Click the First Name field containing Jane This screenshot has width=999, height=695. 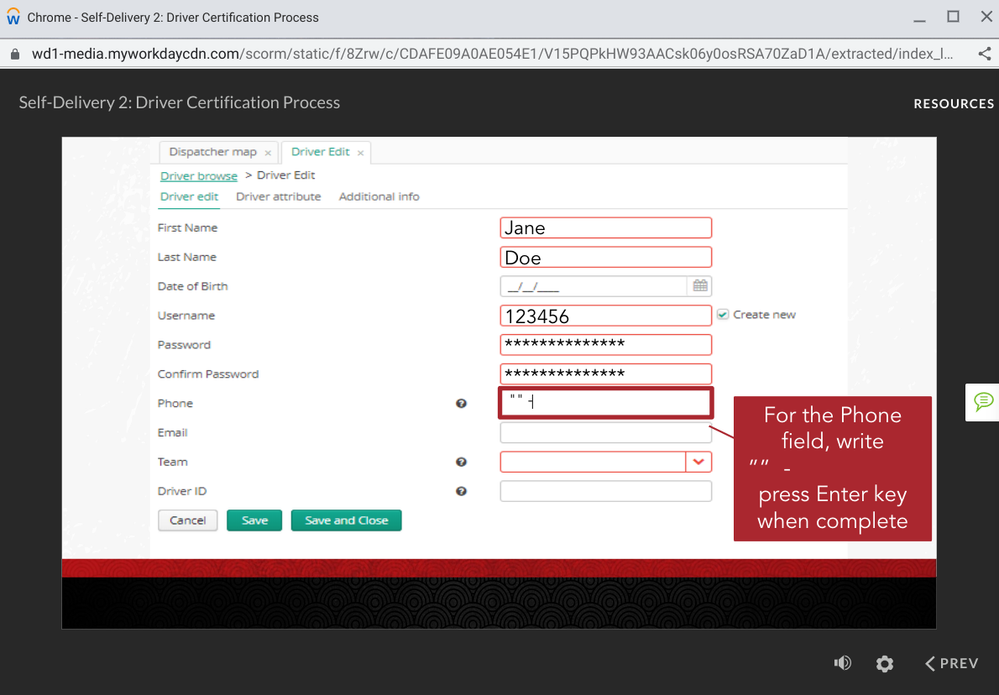point(605,227)
